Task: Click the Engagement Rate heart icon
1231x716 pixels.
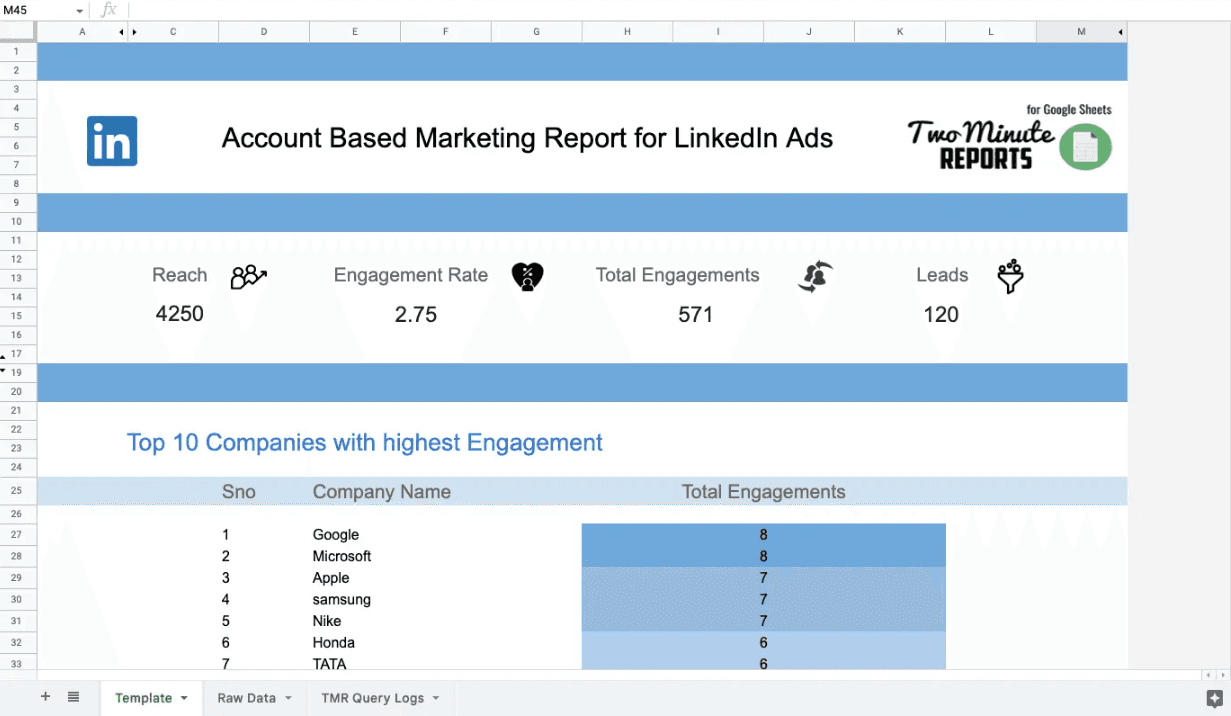Action: (528, 276)
